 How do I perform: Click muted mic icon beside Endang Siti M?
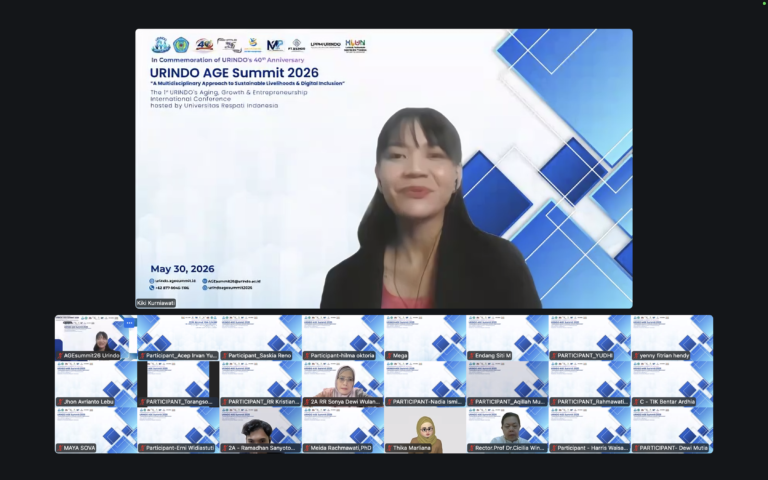click(x=472, y=356)
